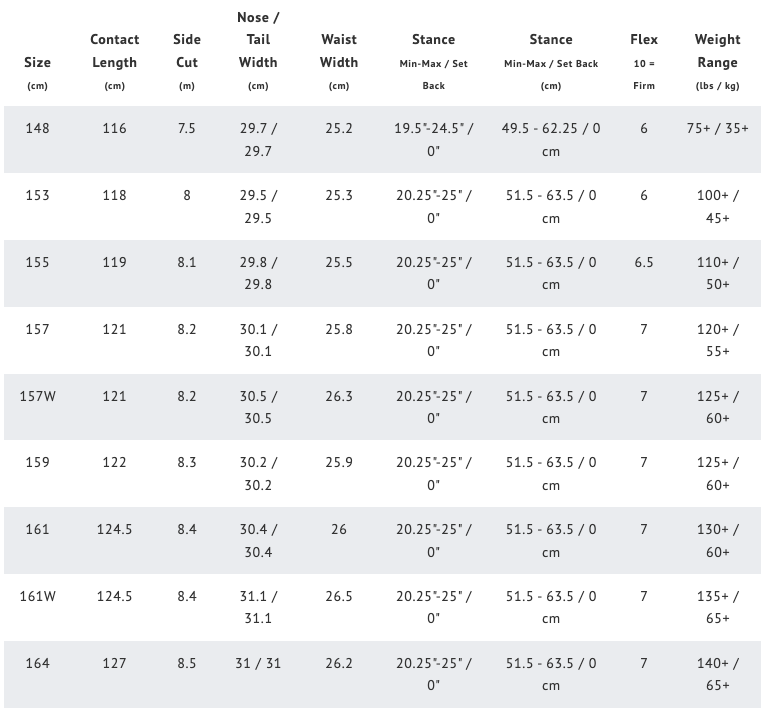Click the 25.2 waist width cell
763x711 pixels.
tap(339, 129)
